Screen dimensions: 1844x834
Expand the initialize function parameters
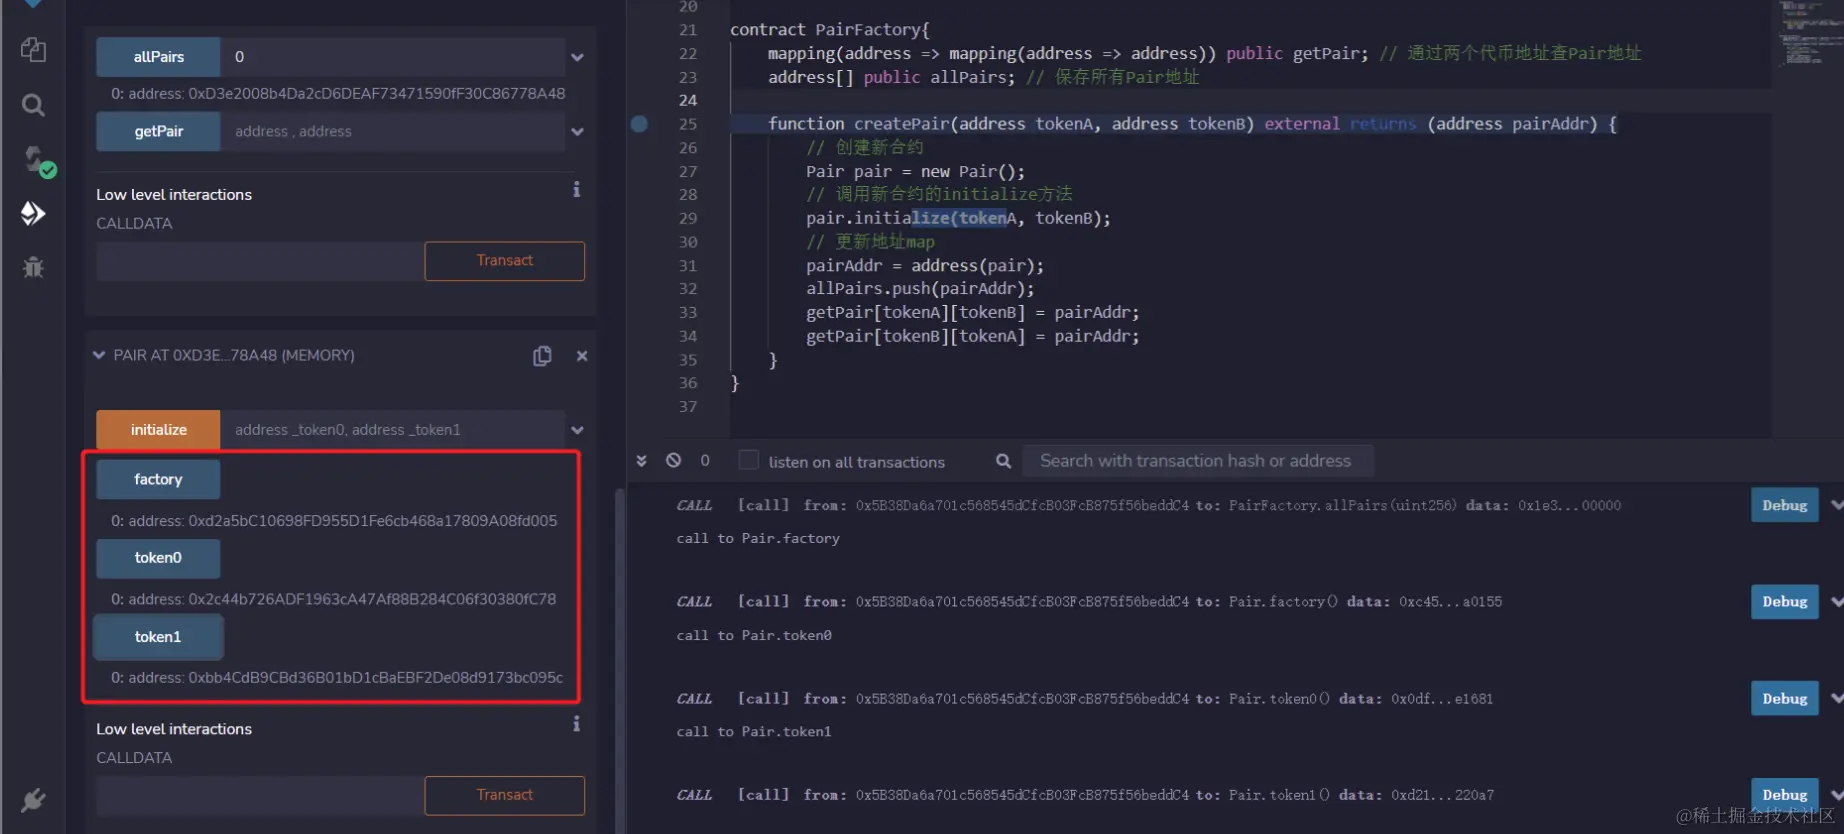[x=577, y=430]
